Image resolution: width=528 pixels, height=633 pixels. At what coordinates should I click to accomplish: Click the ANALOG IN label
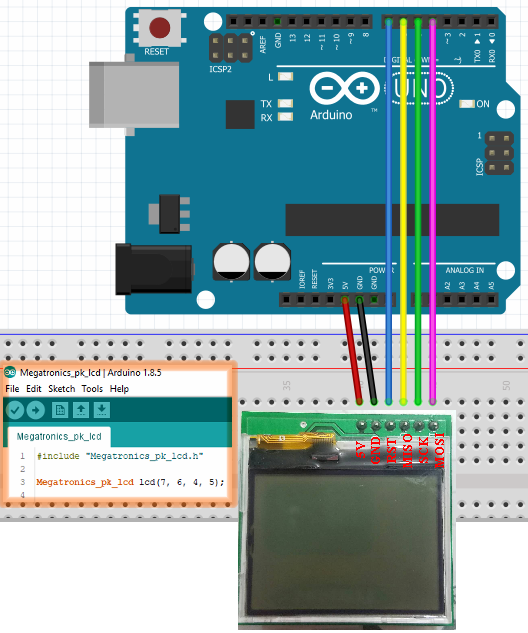tap(465, 270)
